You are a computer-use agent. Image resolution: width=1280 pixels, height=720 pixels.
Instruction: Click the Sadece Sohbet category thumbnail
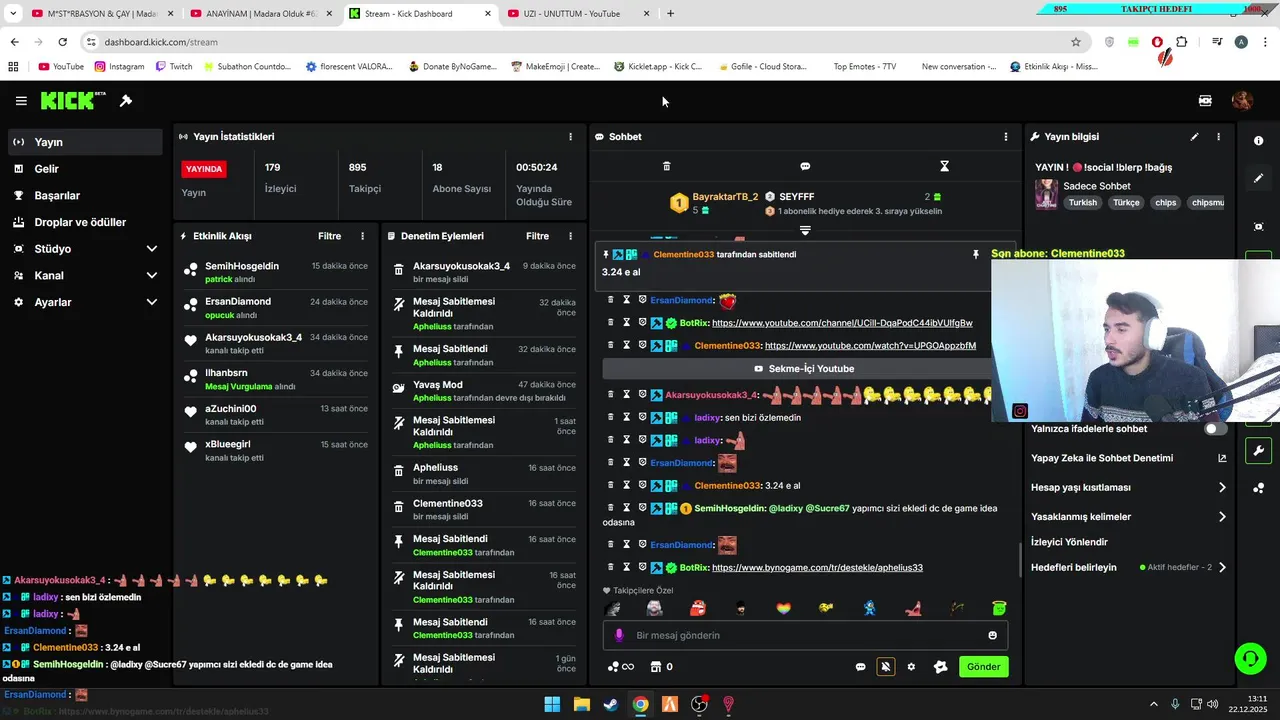1046,194
